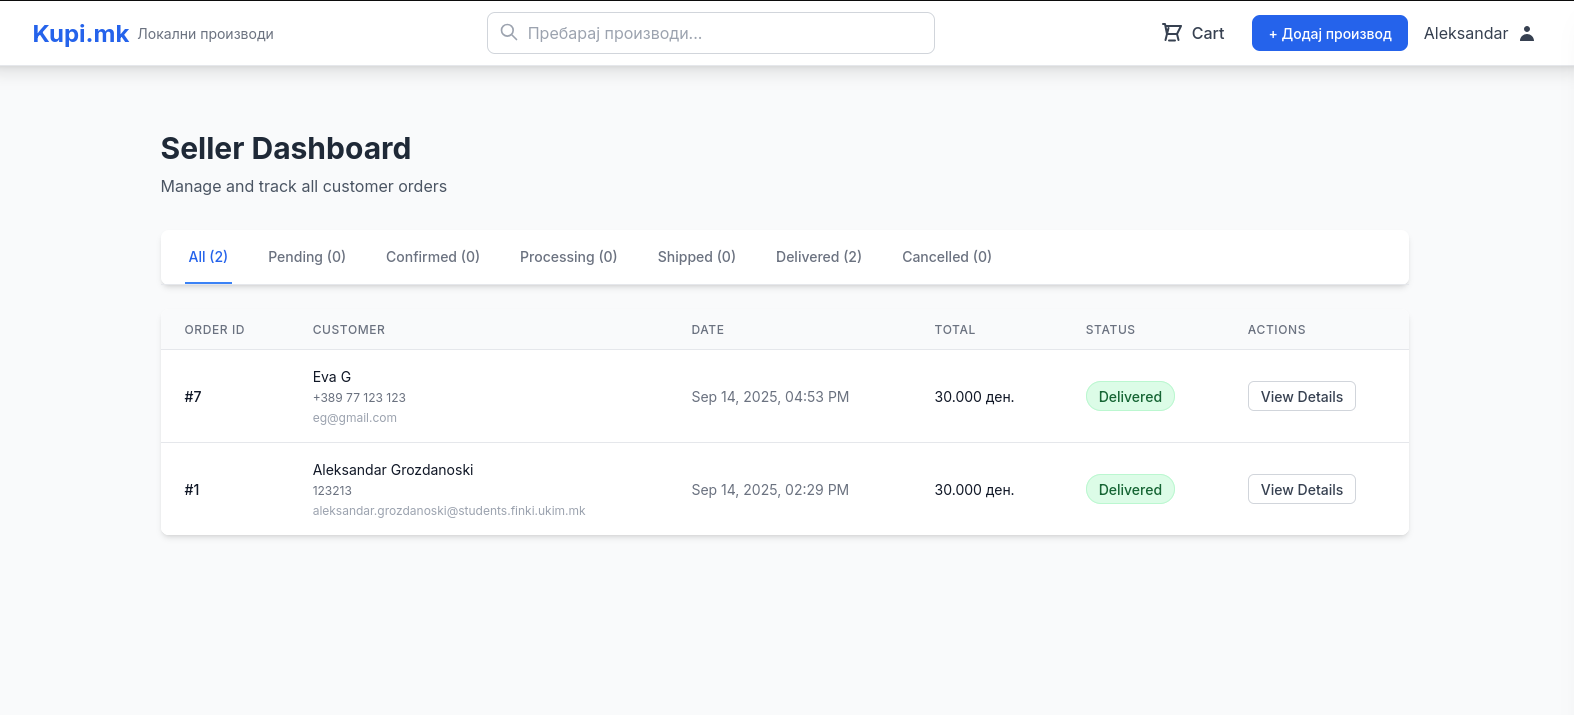Click the user profile icon
1574x715 pixels.
click(1526, 33)
